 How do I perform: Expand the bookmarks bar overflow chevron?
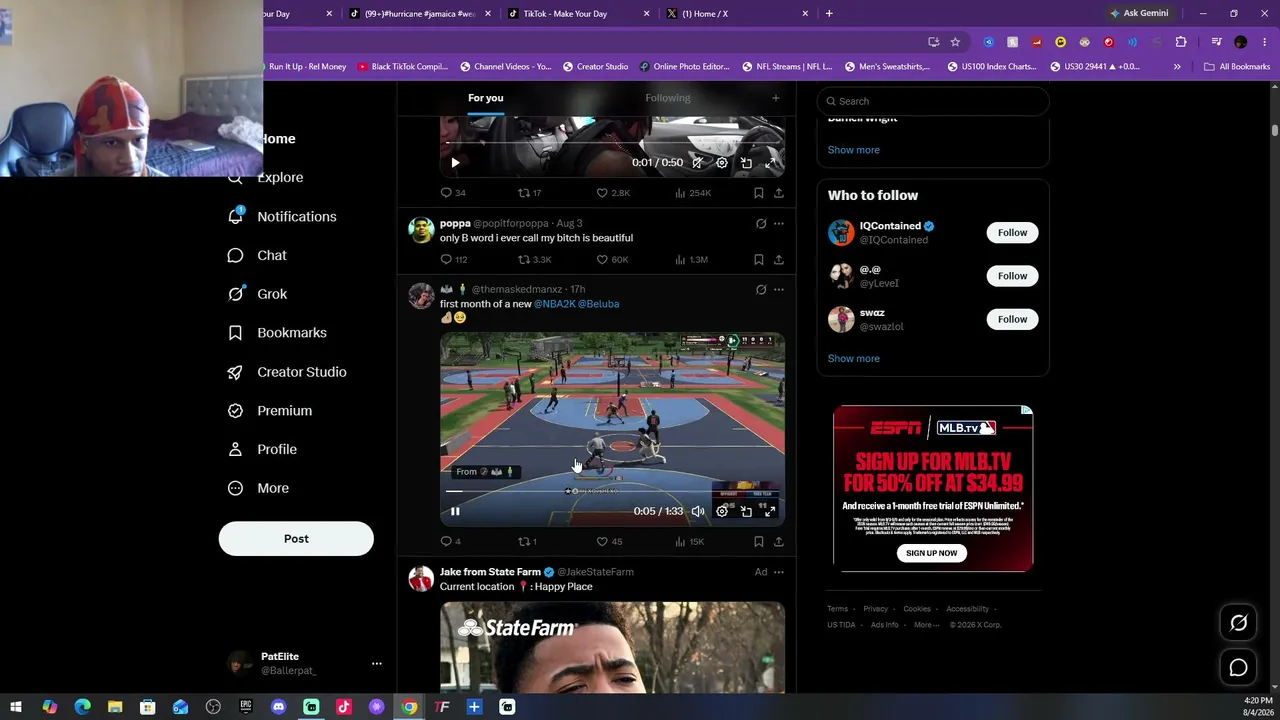[1177, 67]
